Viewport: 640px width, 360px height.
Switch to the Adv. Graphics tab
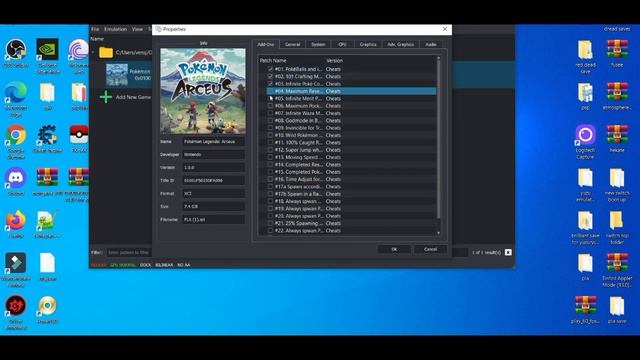(x=400, y=44)
